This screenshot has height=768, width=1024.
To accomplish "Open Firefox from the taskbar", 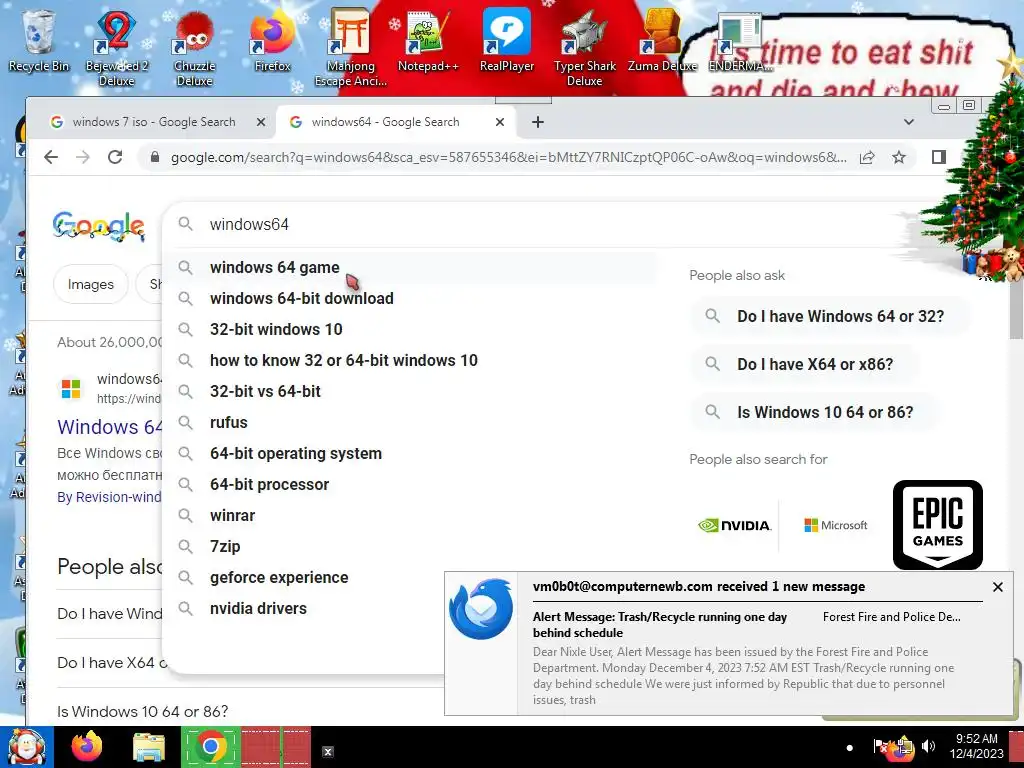I will (87, 747).
